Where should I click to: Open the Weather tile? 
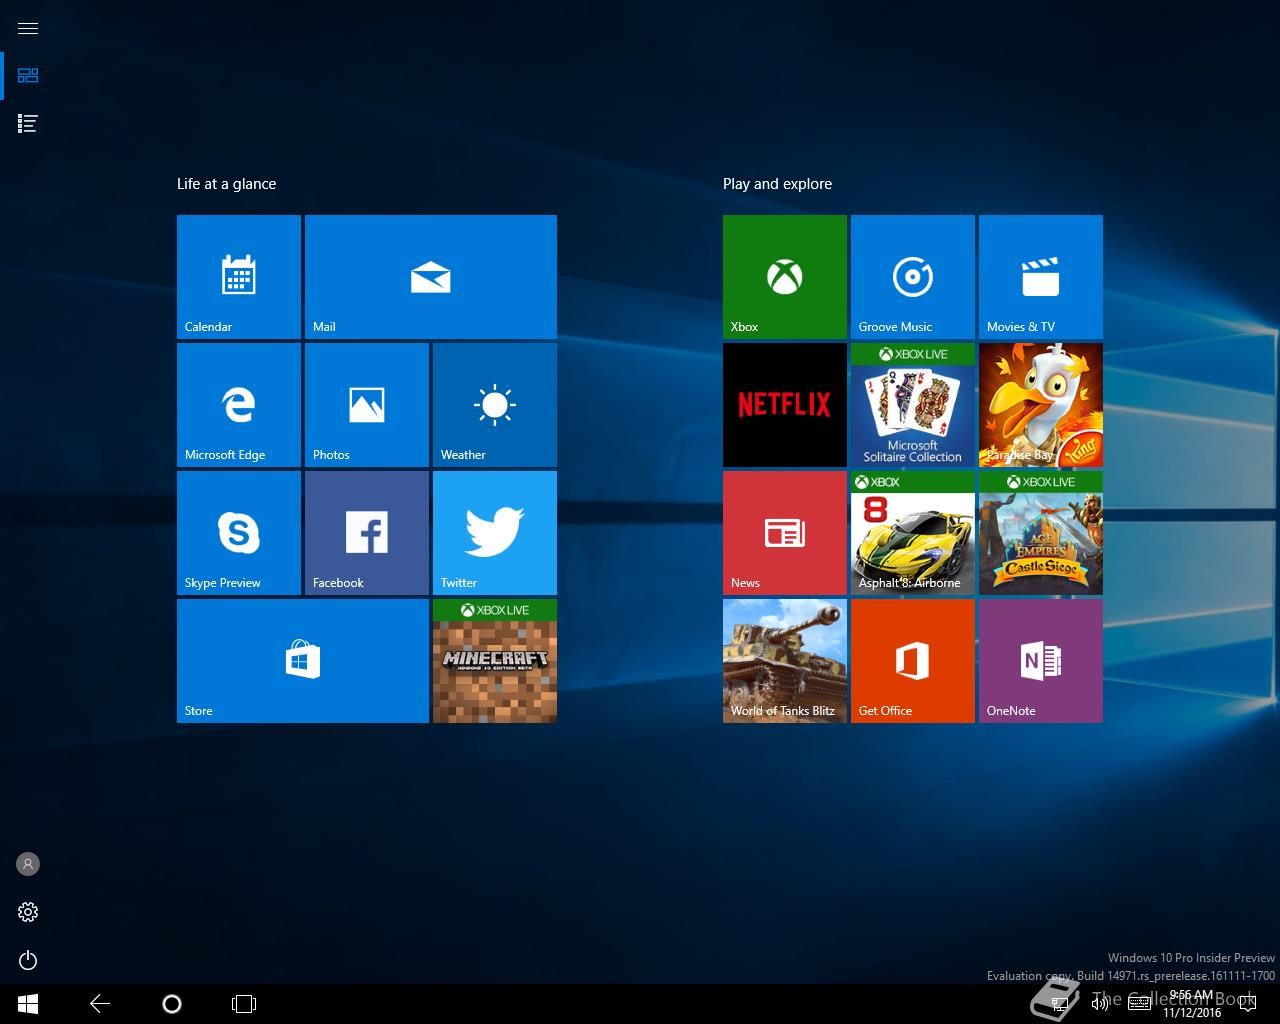pos(495,405)
